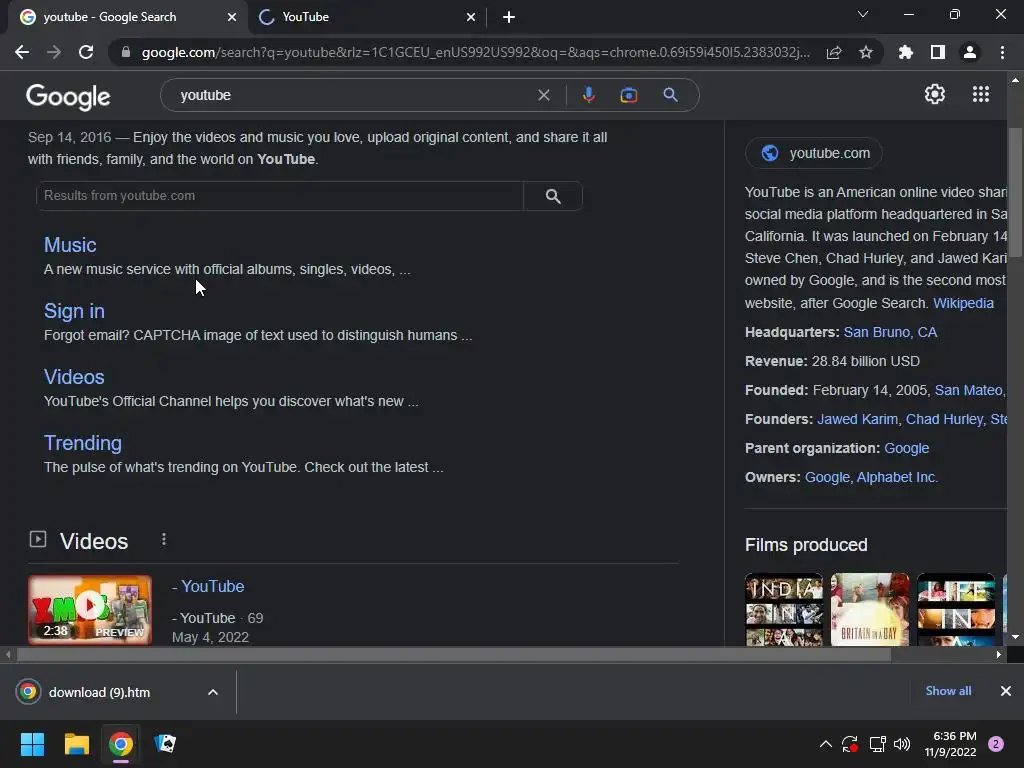Open the Jawed Karim founder link
The height and width of the screenshot is (768, 1024).
(857, 419)
